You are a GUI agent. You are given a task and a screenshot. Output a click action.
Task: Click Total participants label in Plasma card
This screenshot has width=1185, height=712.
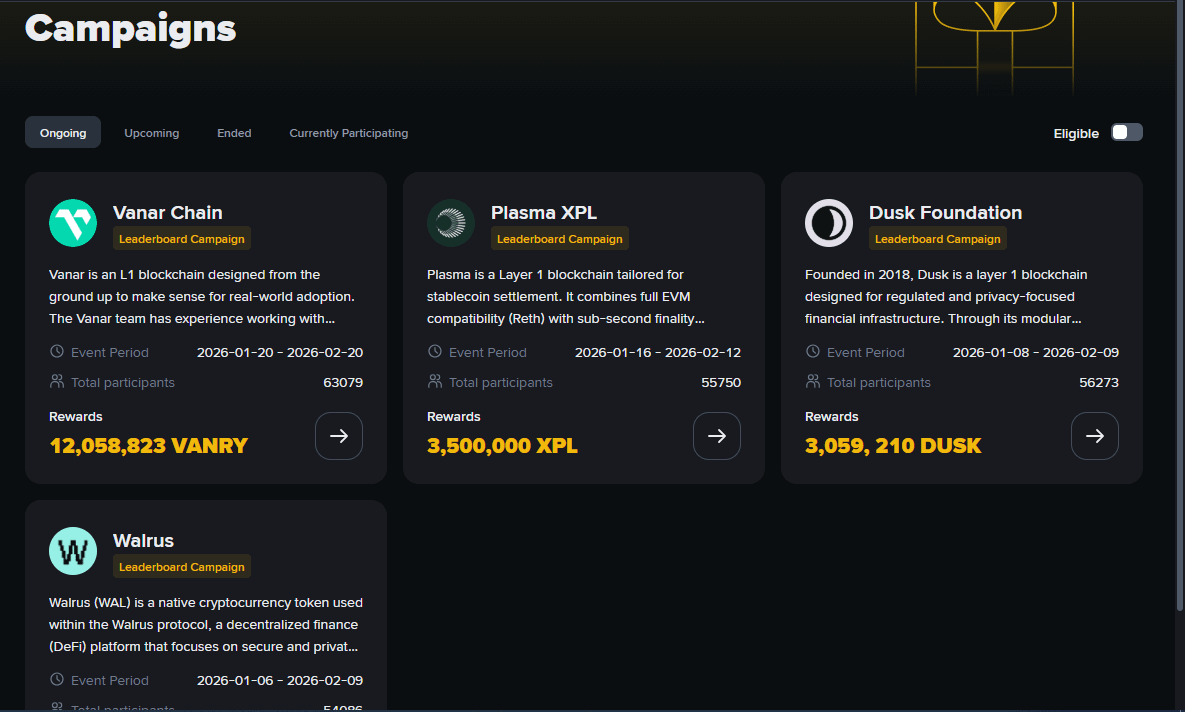click(x=500, y=382)
